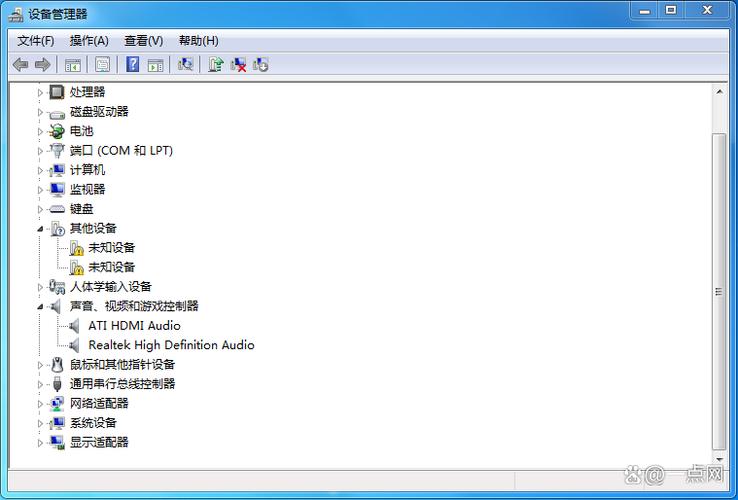Expand the 显示适配器 node

coord(41,443)
